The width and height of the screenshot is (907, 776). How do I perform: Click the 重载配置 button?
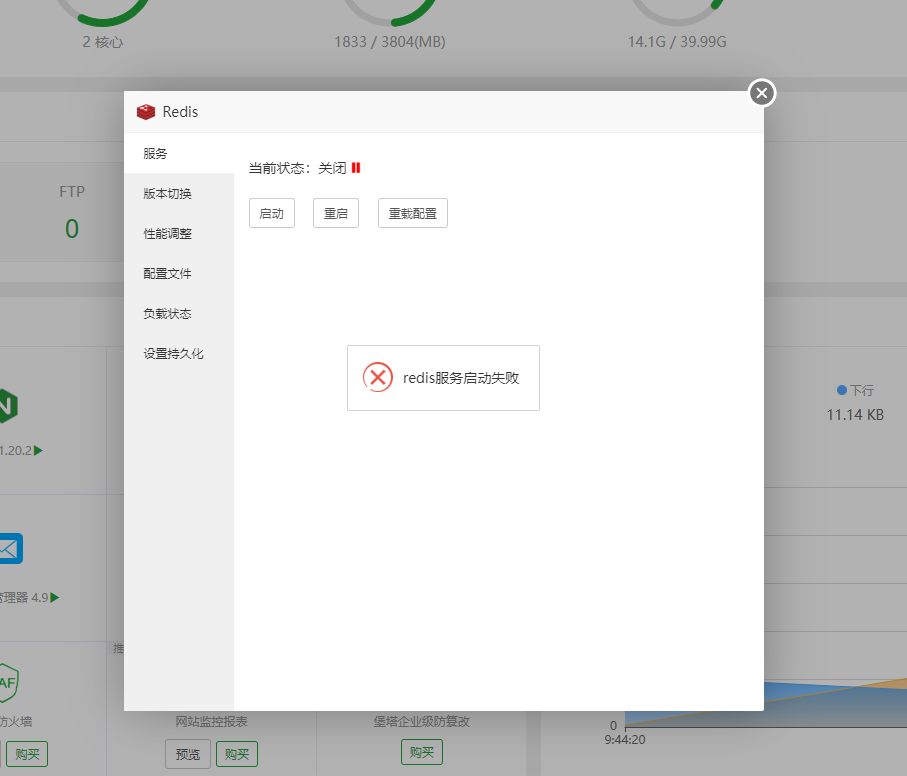pyautogui.click(x=412, y=213)
